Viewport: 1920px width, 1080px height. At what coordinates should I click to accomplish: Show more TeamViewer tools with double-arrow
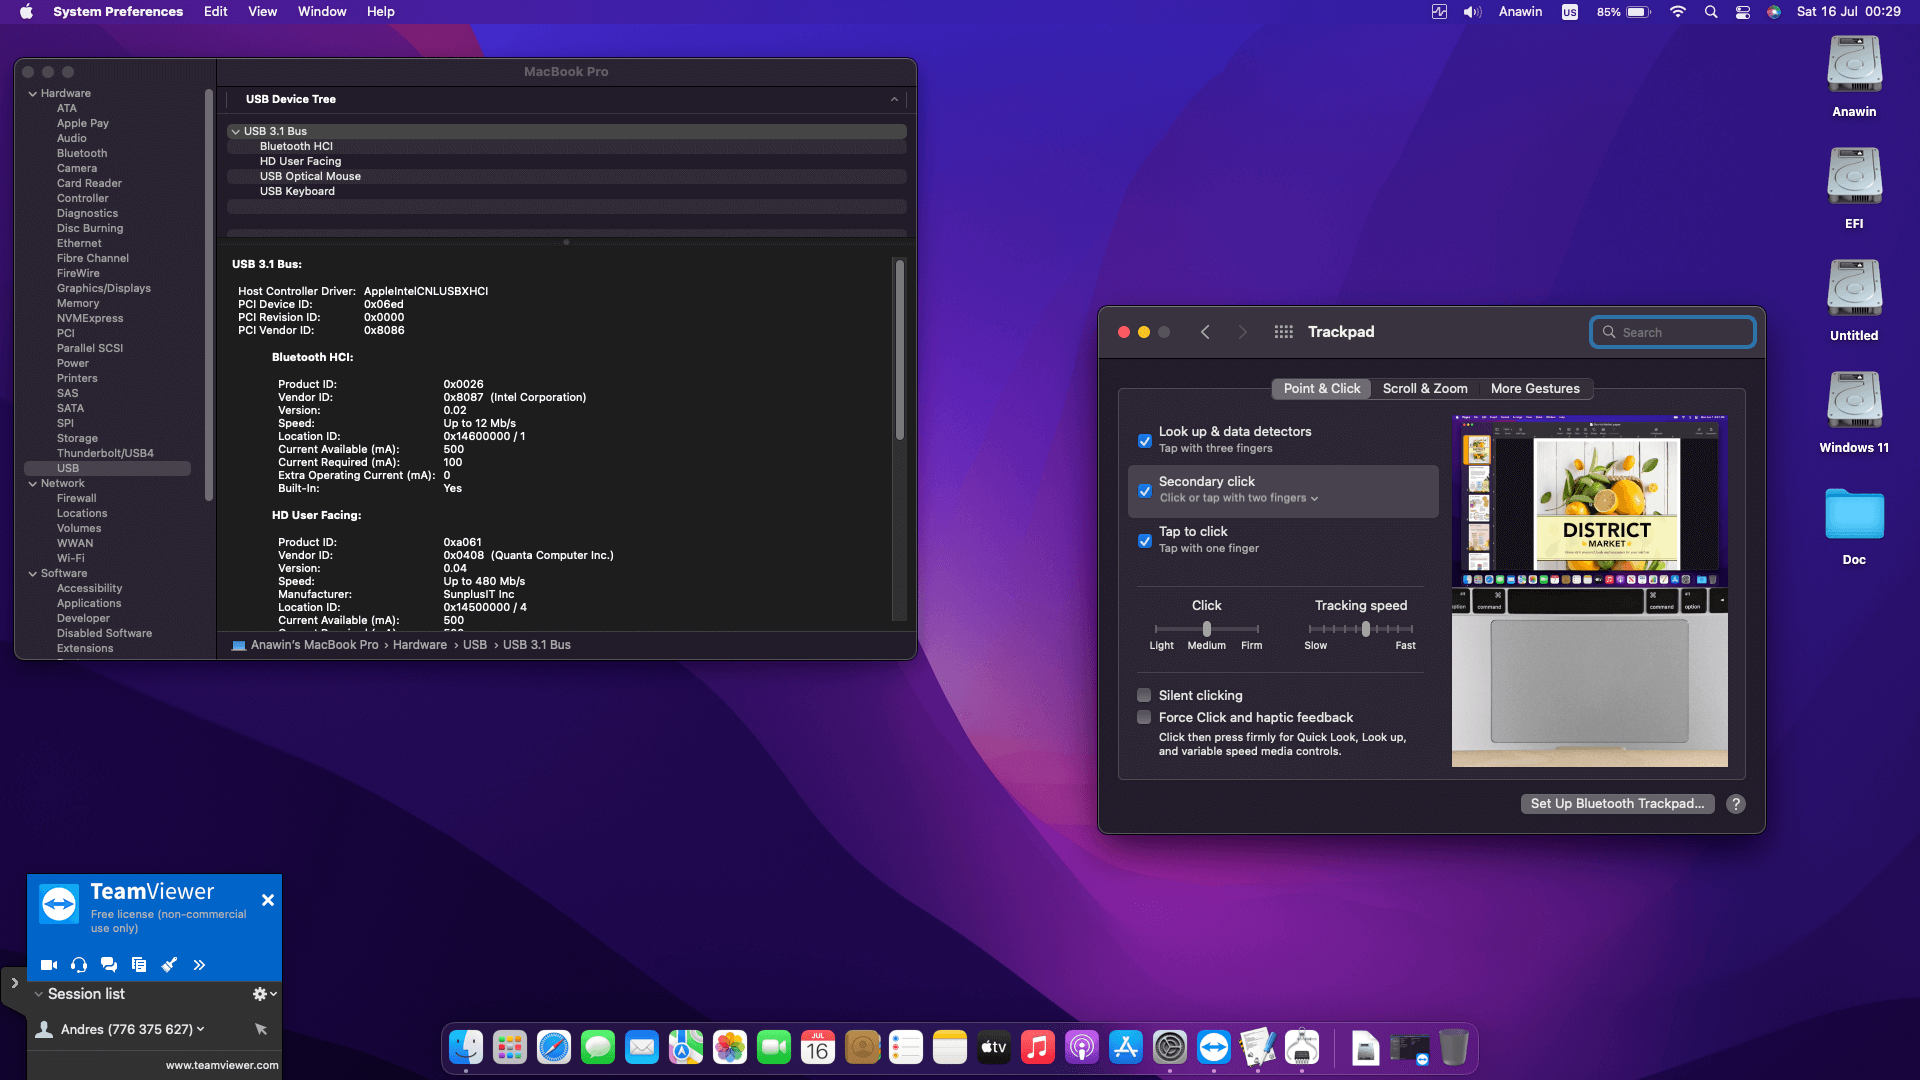(x=199, y=965)
